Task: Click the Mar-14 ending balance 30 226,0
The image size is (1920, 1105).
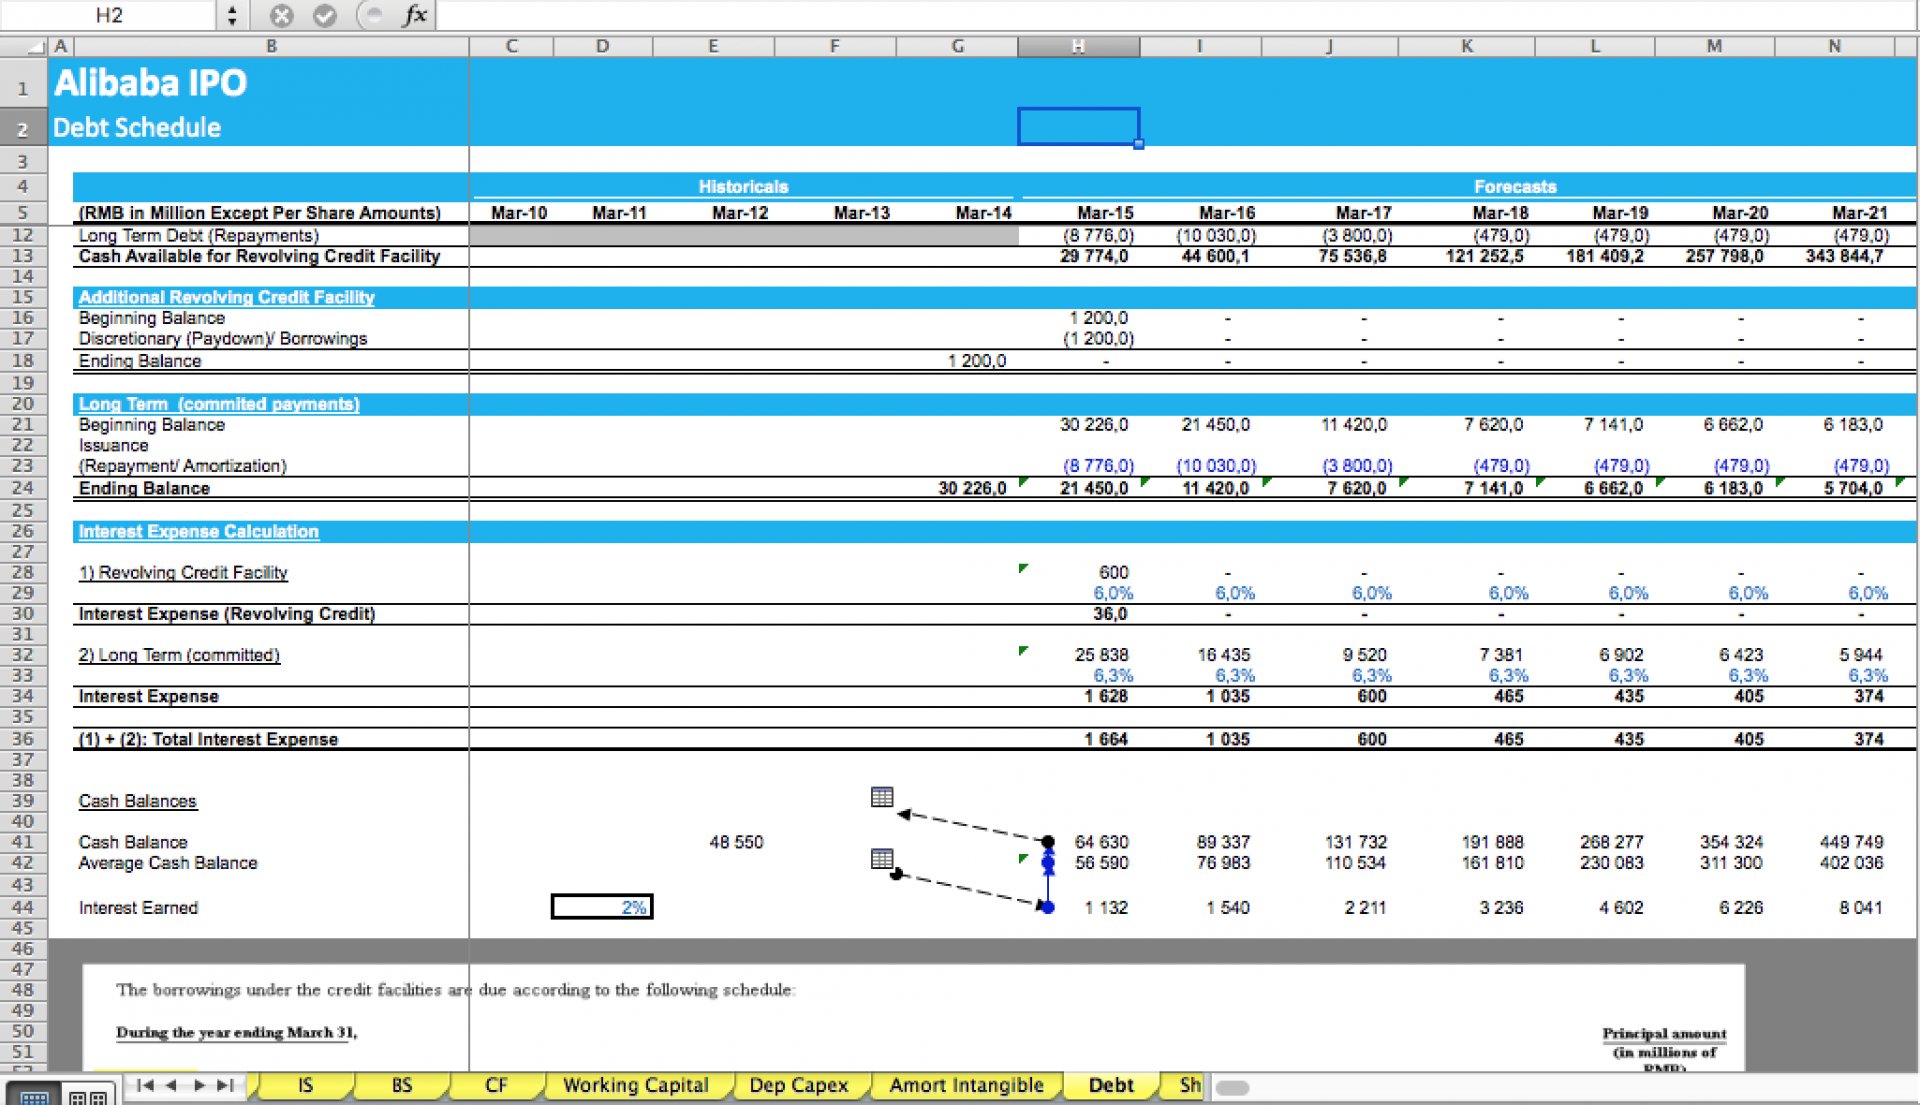Action: [x=972, y=488]
